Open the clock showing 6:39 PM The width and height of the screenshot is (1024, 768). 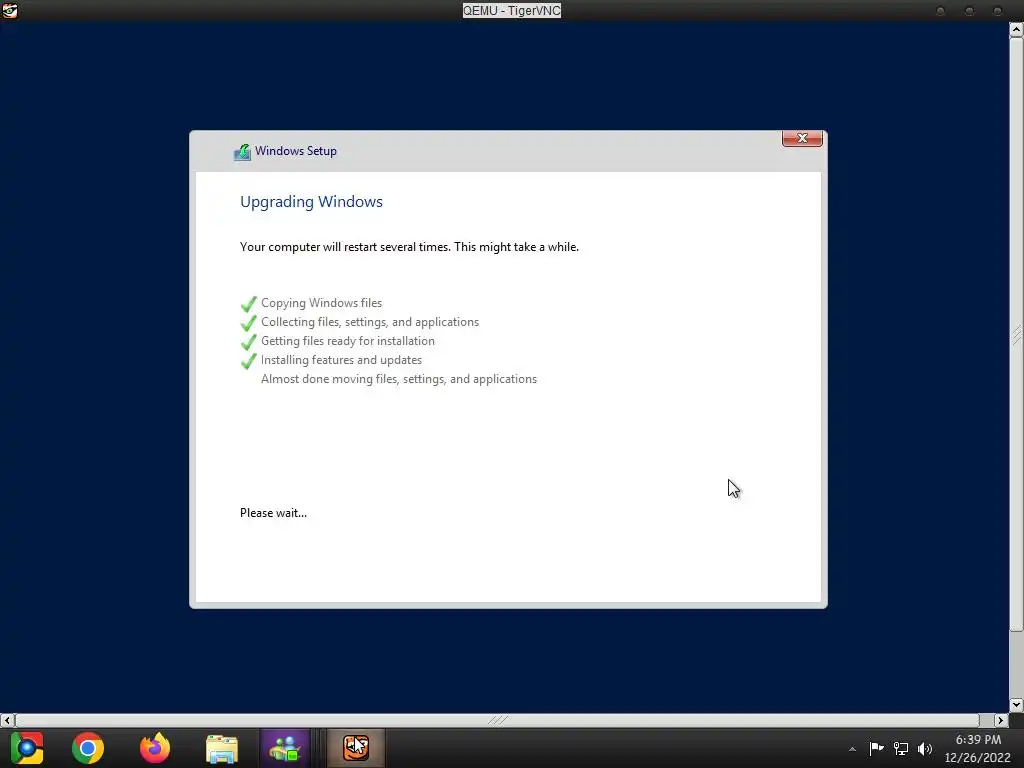coord(978,748)
